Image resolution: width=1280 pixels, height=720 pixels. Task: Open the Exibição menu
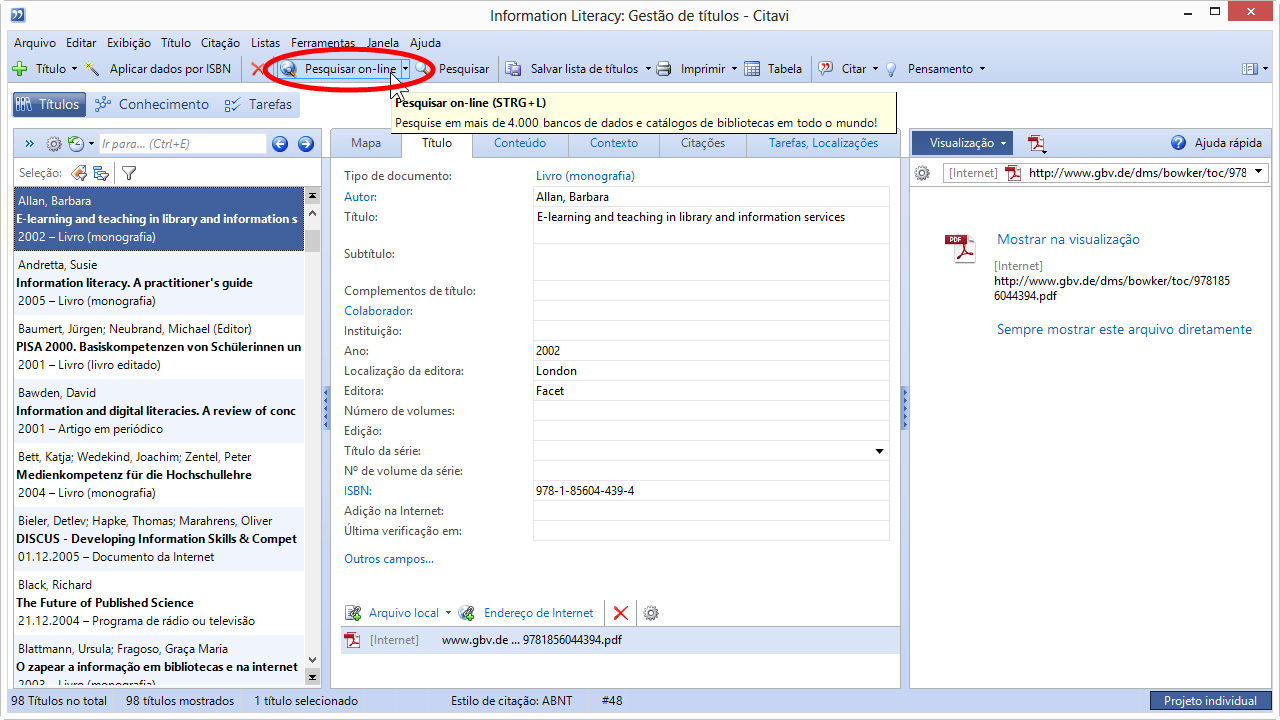[128, 43]
